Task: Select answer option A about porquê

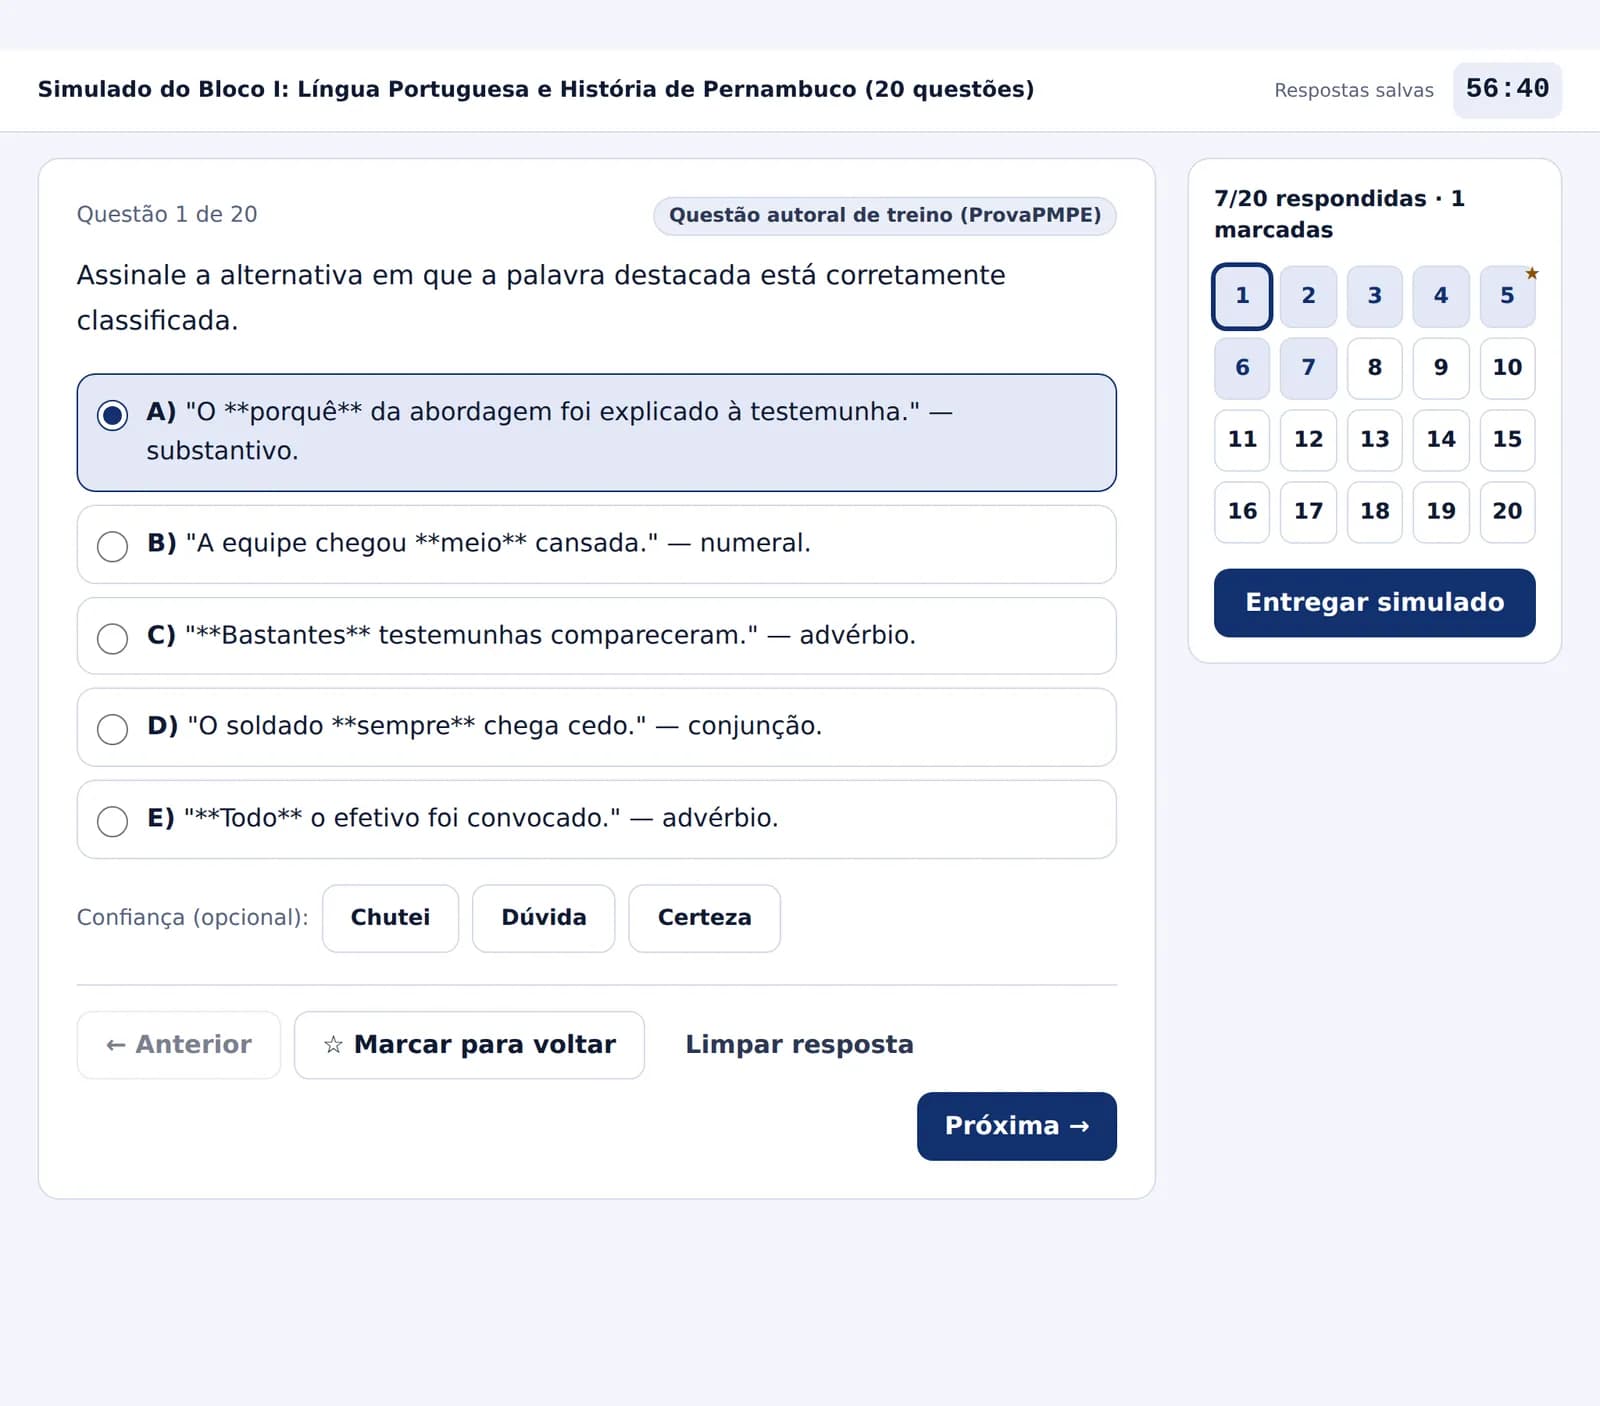Action: (x=596, y=432)
